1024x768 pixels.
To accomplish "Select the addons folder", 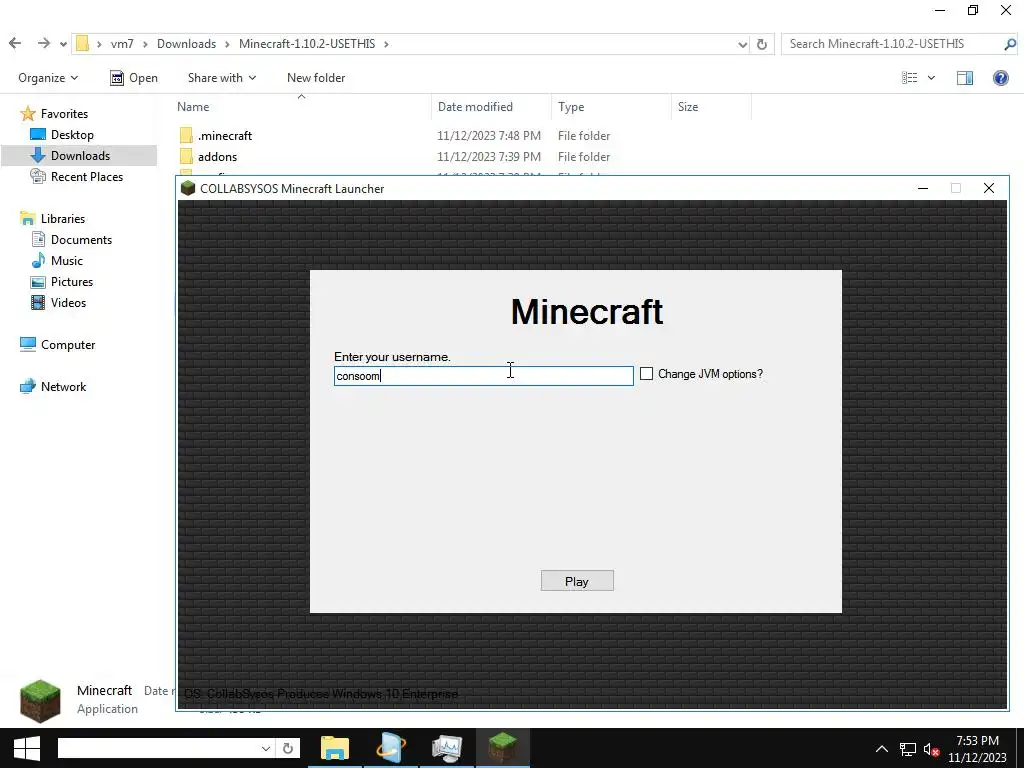I will (217, 157).
